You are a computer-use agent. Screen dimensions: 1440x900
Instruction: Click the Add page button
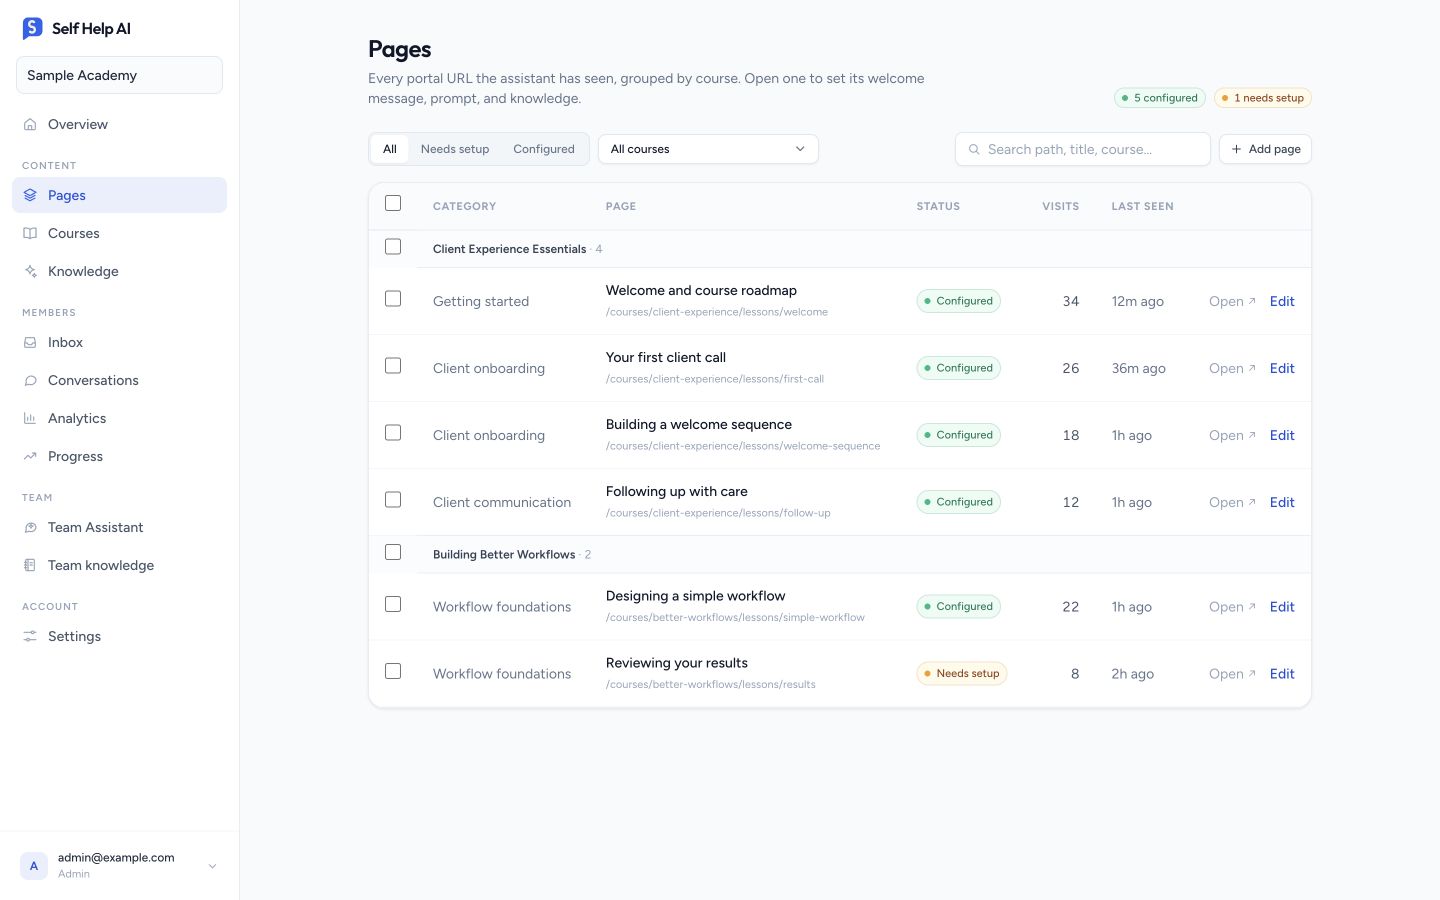tap(1265, 150)
